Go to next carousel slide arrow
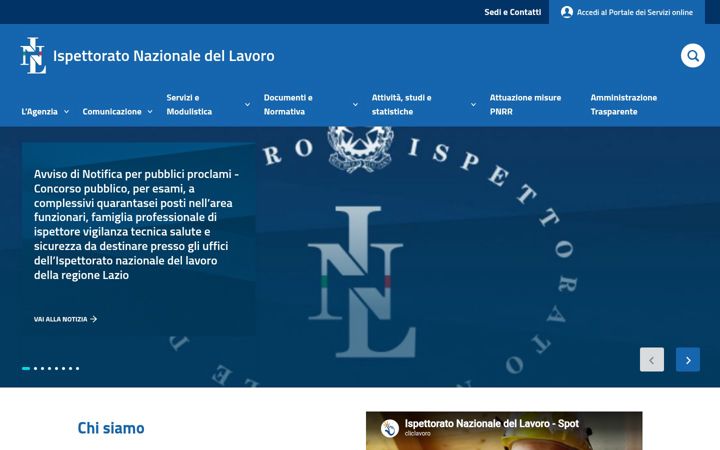Screen dimensions: 720x450 (x=687, y=360)
